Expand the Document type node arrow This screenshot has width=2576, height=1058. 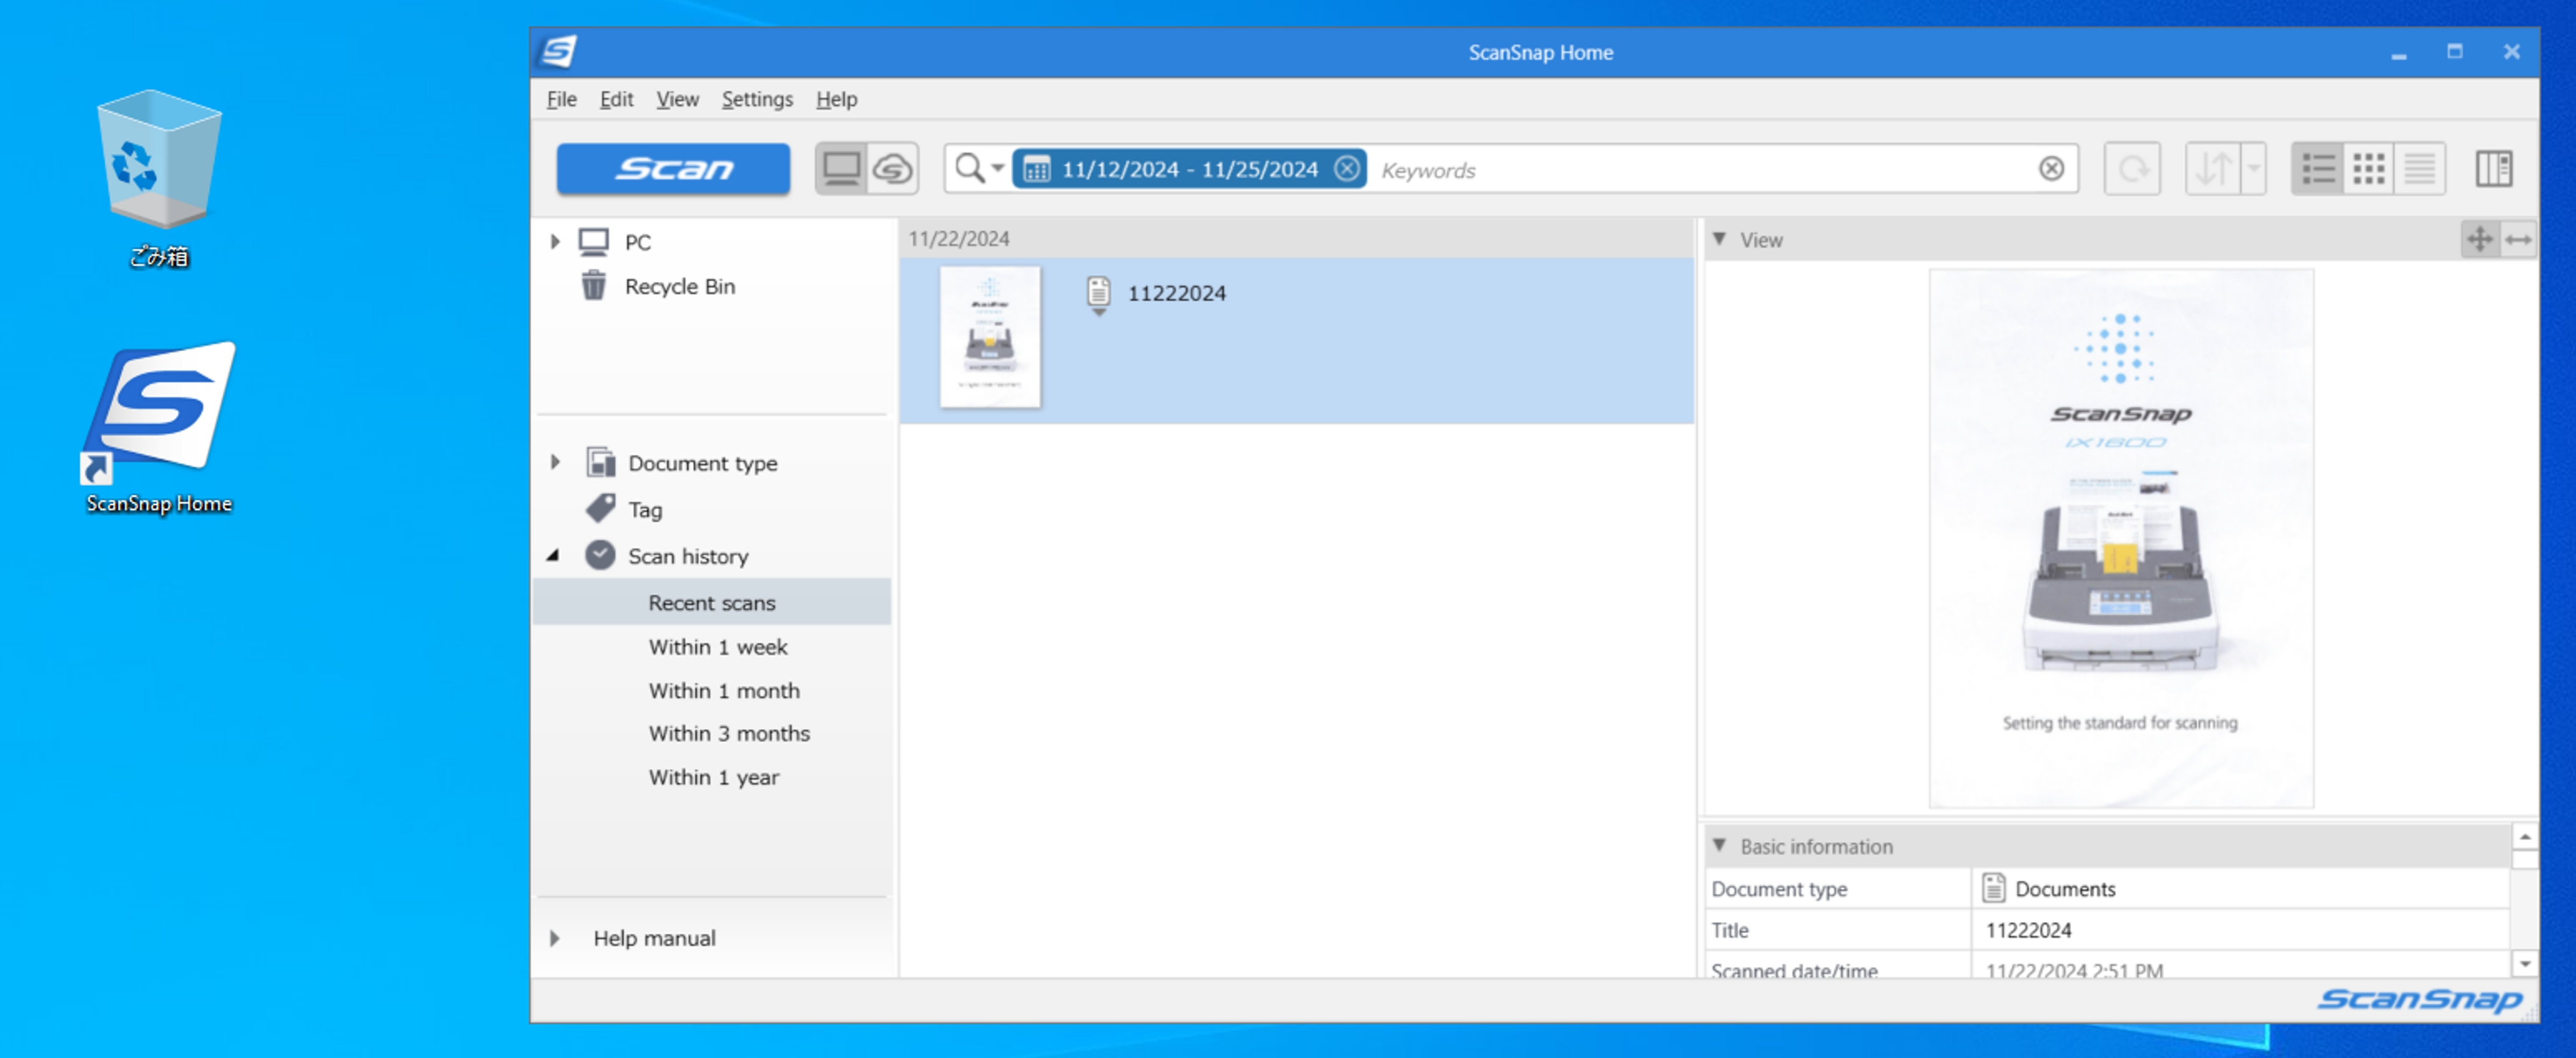[x=555, y=462]
